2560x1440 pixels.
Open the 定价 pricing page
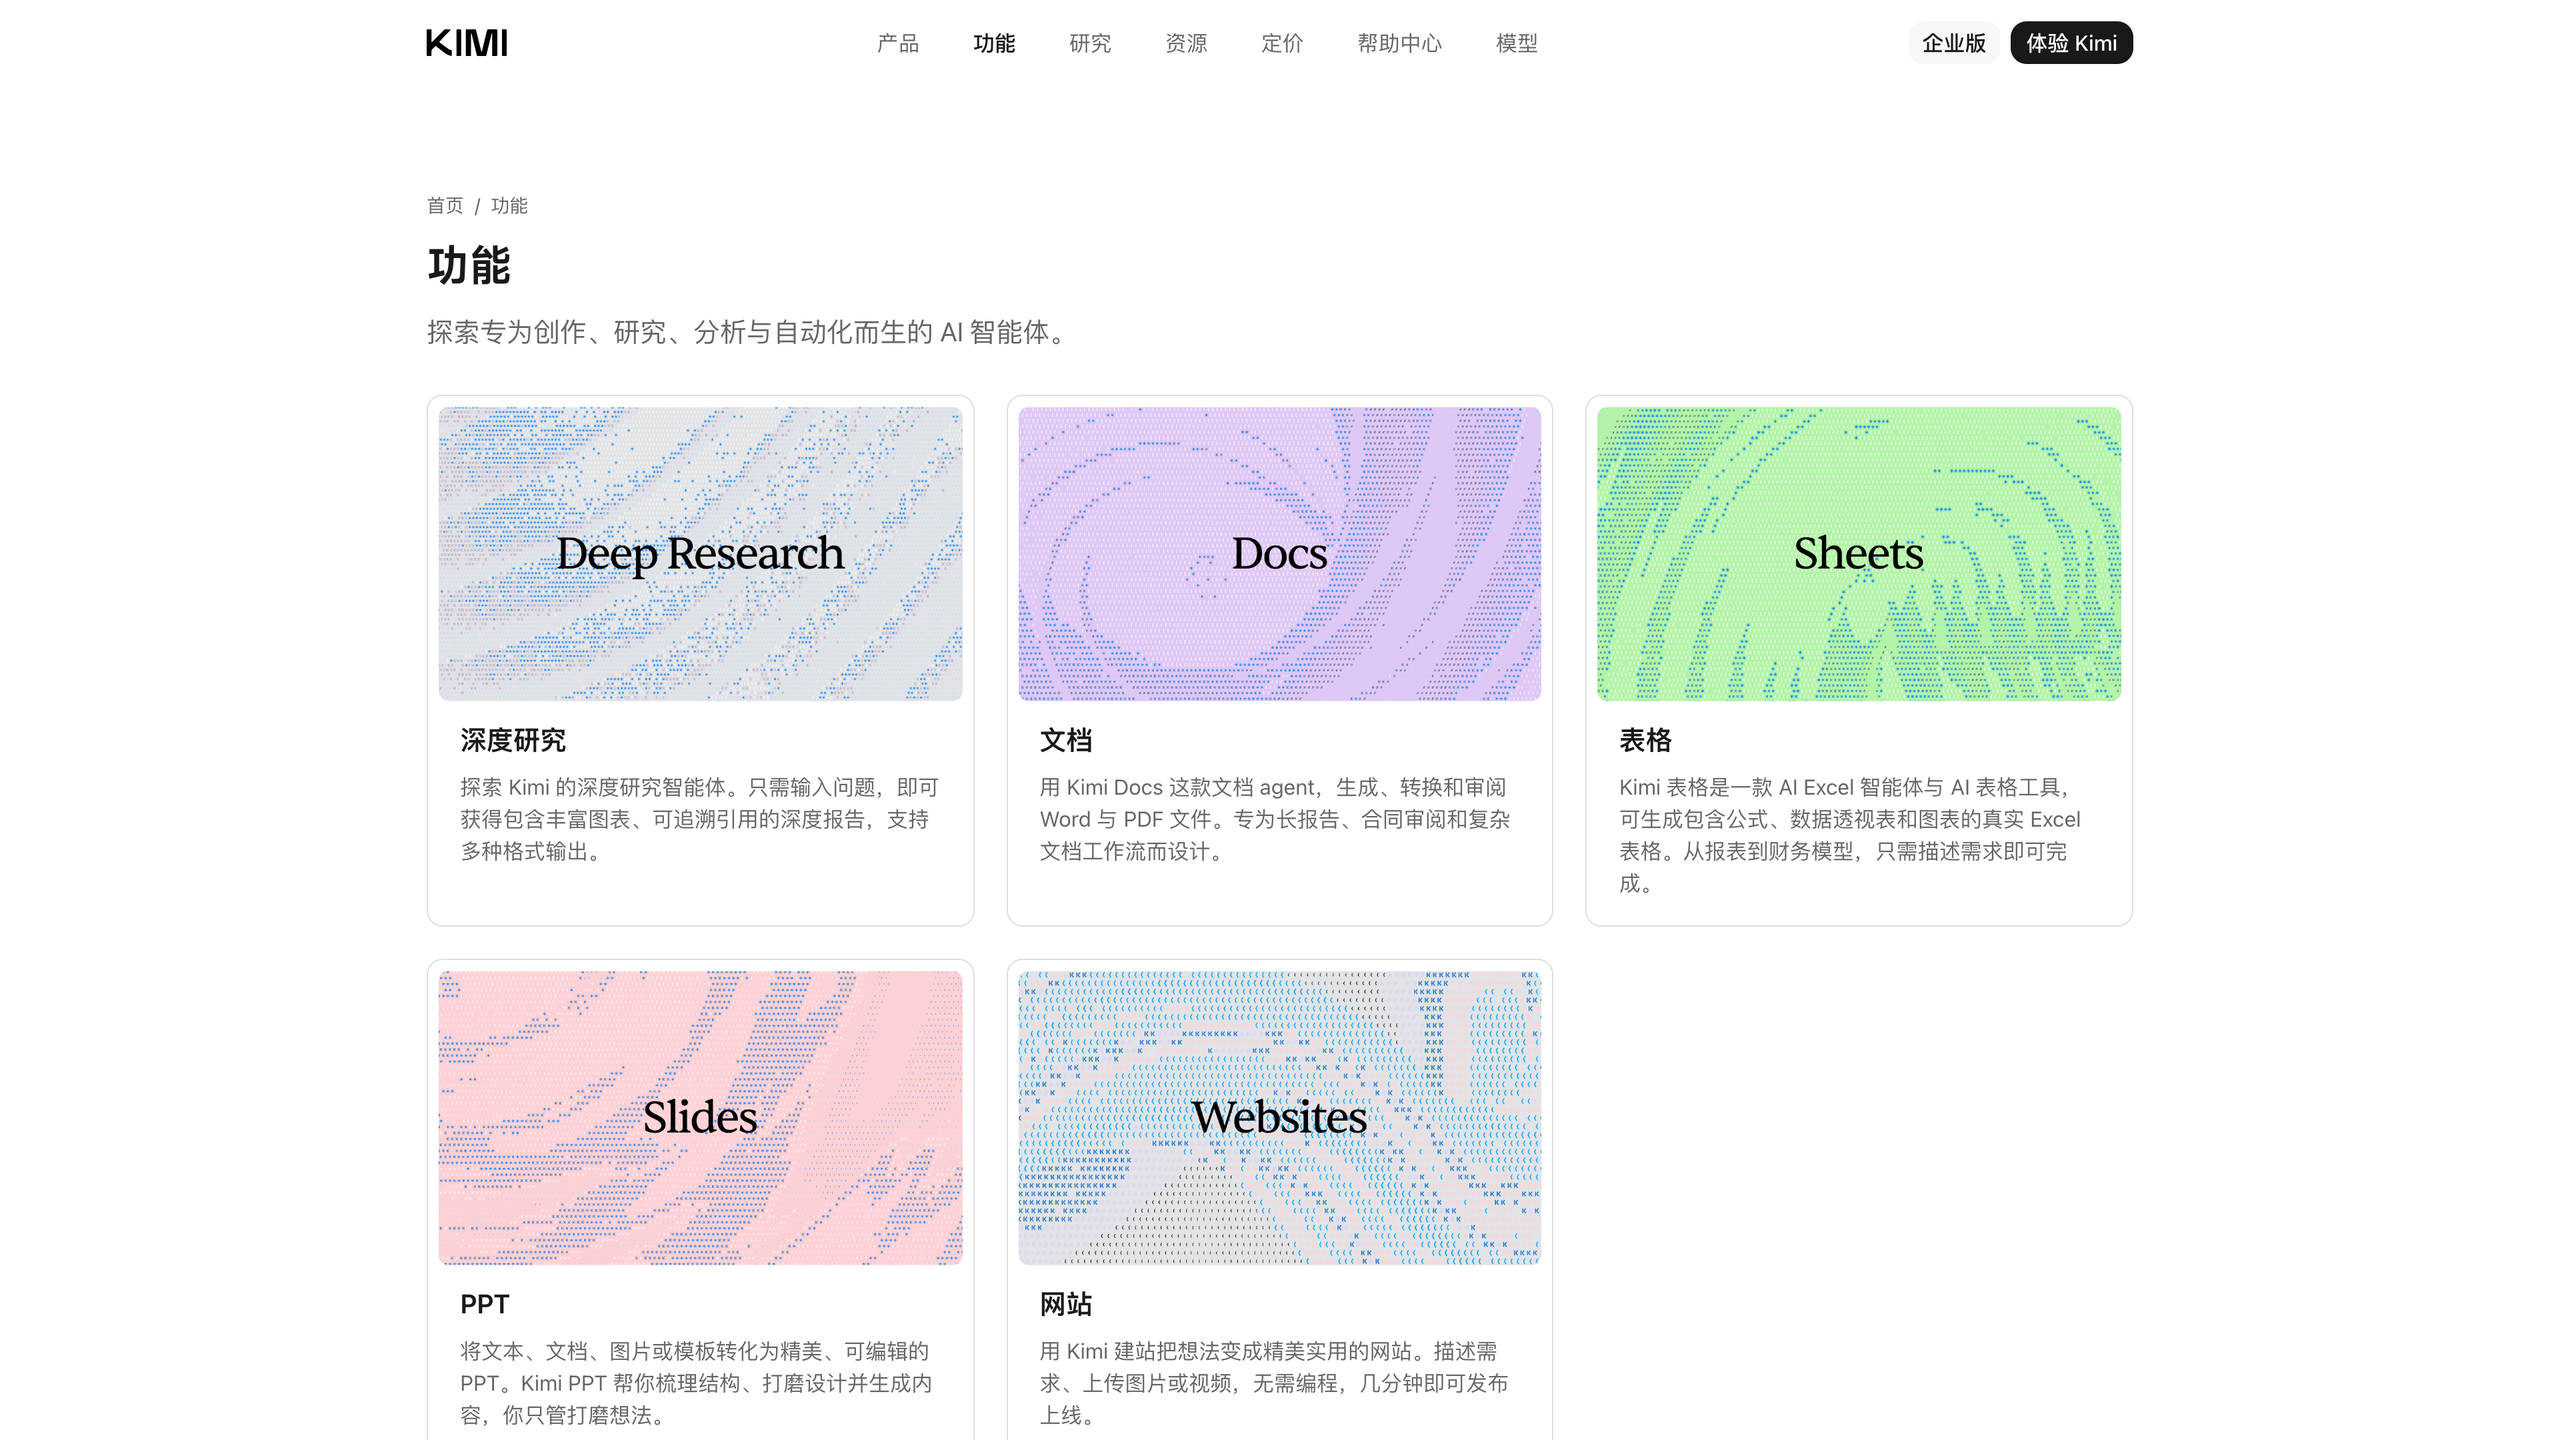click(1282, 43)
